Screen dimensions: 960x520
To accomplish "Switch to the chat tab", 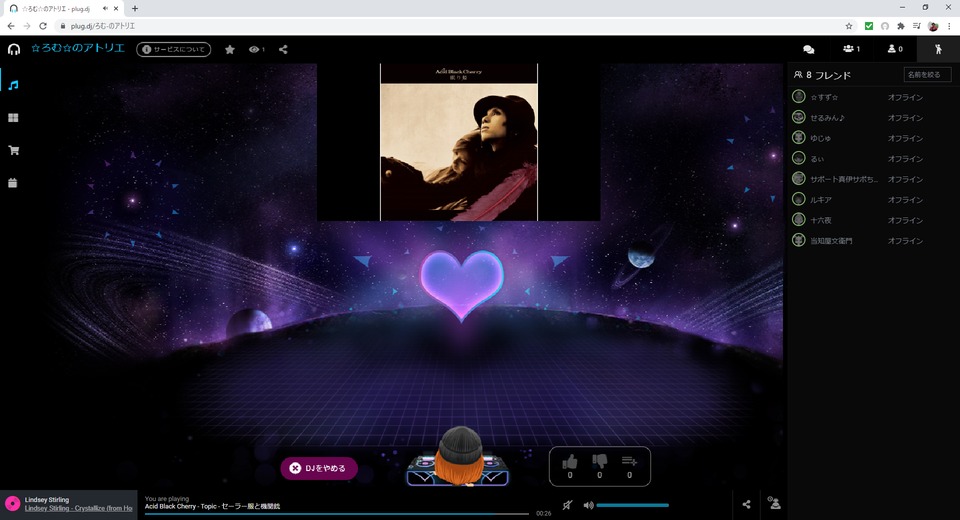I will click(808, 49).
